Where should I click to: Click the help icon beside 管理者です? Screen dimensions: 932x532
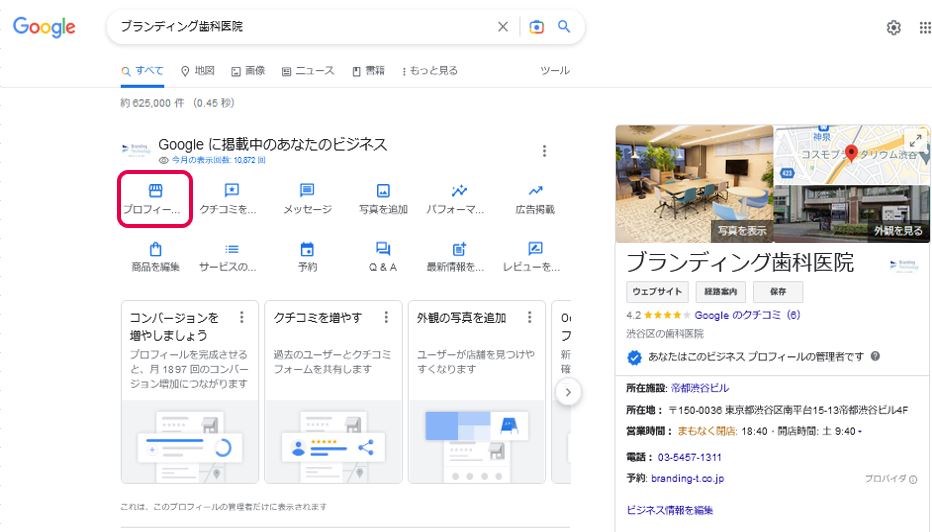click(x=875, y=356)
